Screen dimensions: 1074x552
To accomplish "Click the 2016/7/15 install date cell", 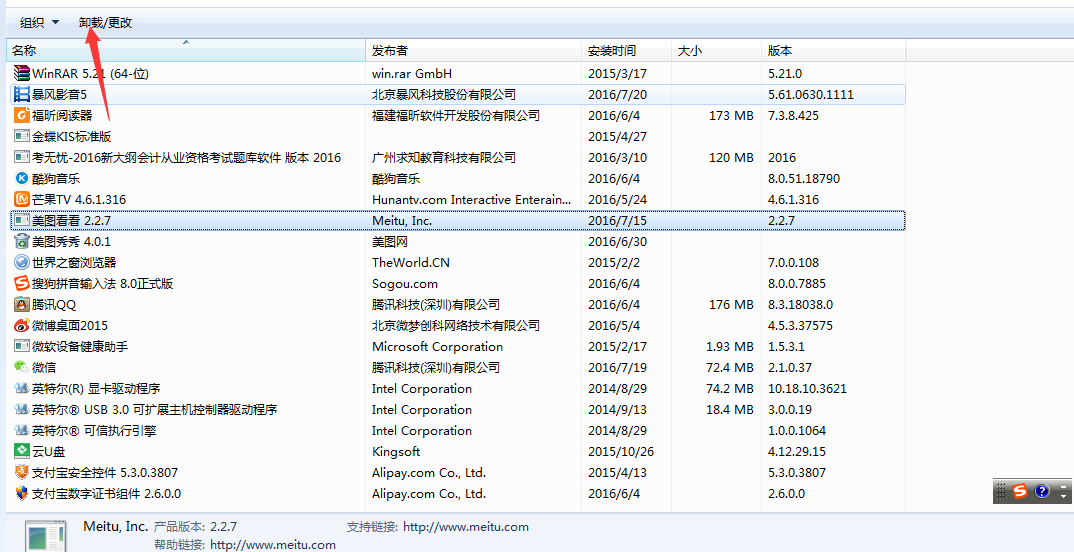I will pos(618,221).
